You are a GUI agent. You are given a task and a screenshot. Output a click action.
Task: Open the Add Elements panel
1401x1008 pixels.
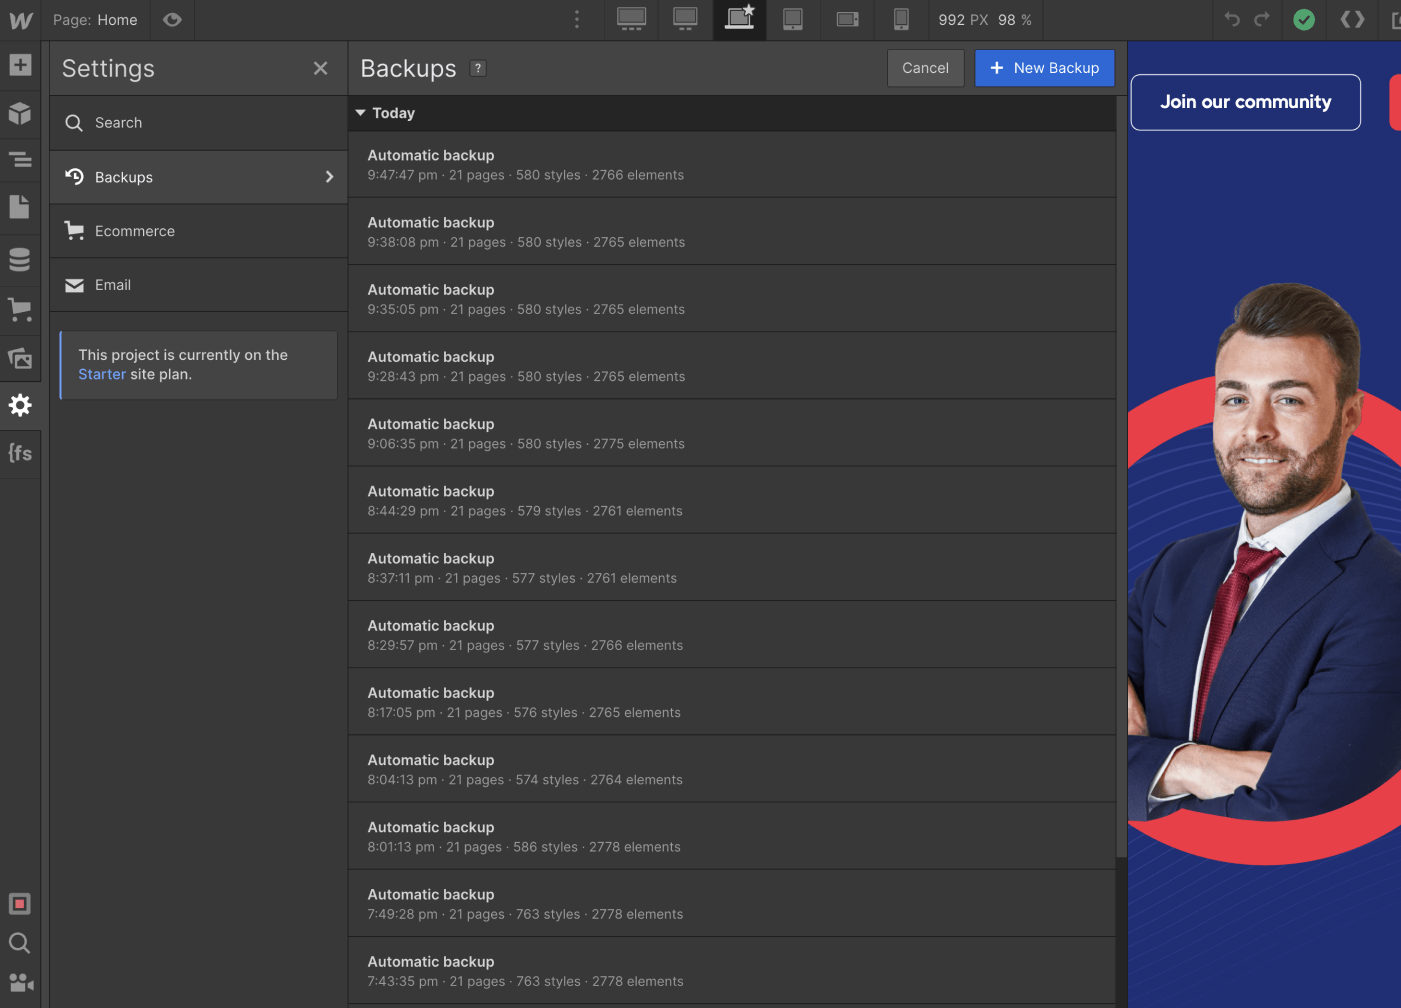[x=21, y=65]
